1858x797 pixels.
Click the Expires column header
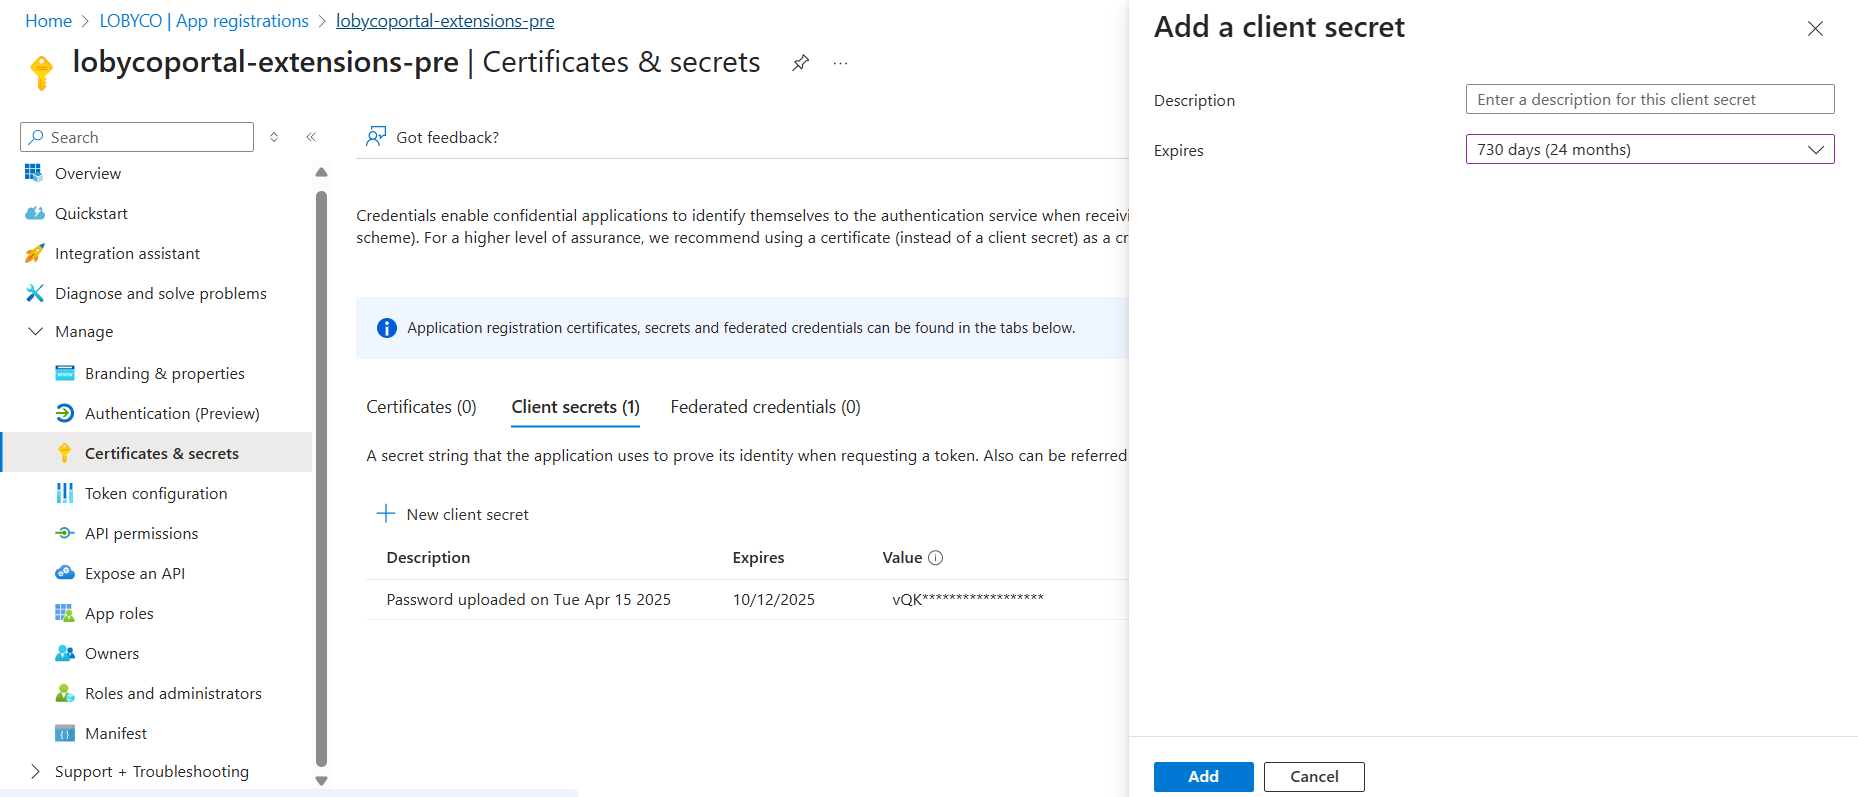[x=758, y=557]
